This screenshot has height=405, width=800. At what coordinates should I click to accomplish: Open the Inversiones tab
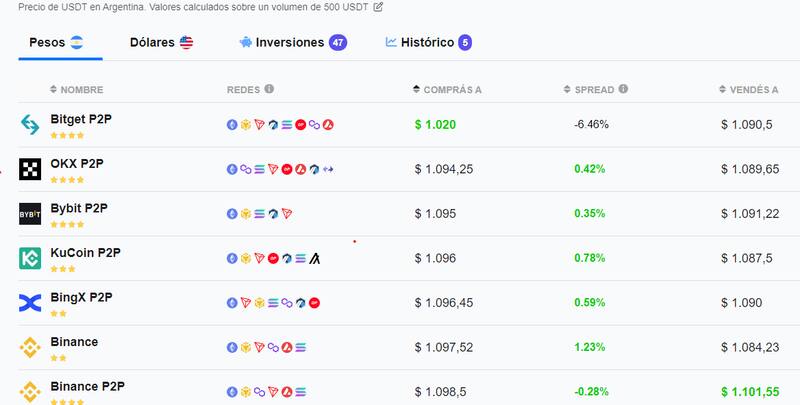[292, 43]
